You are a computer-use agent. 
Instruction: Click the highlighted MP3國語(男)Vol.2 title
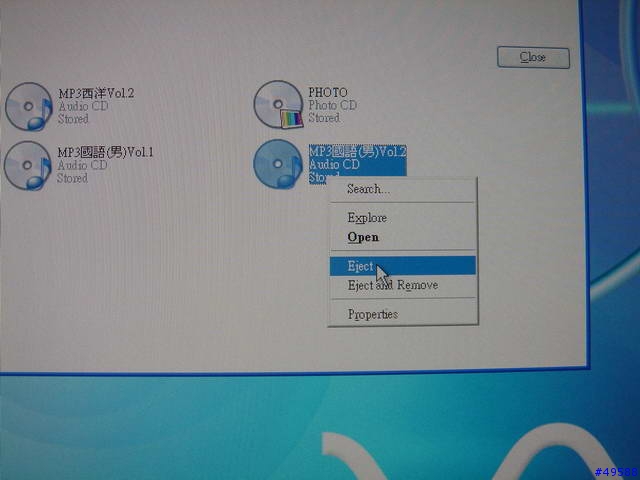[358, 151]
